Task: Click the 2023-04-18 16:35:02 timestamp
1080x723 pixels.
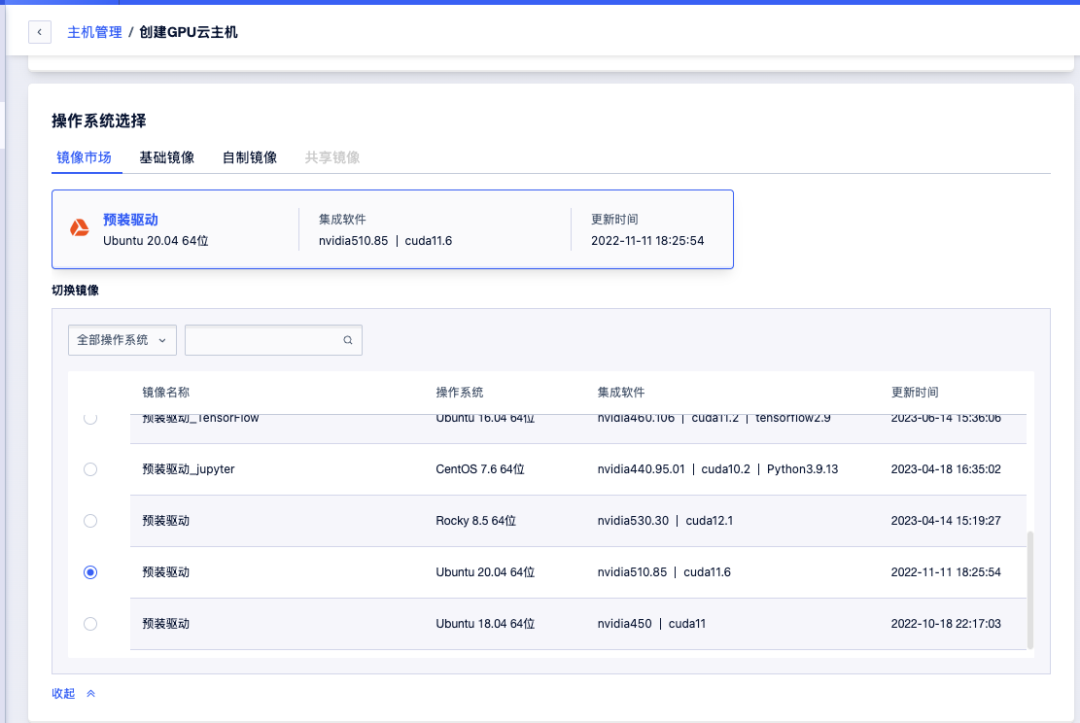Action: pos(946,469)
